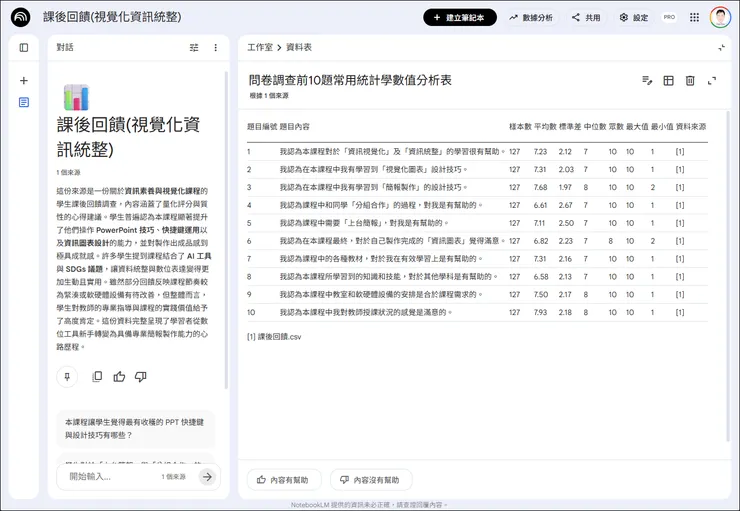Mark content helpful with 內容有幫助

click(284, 480)
